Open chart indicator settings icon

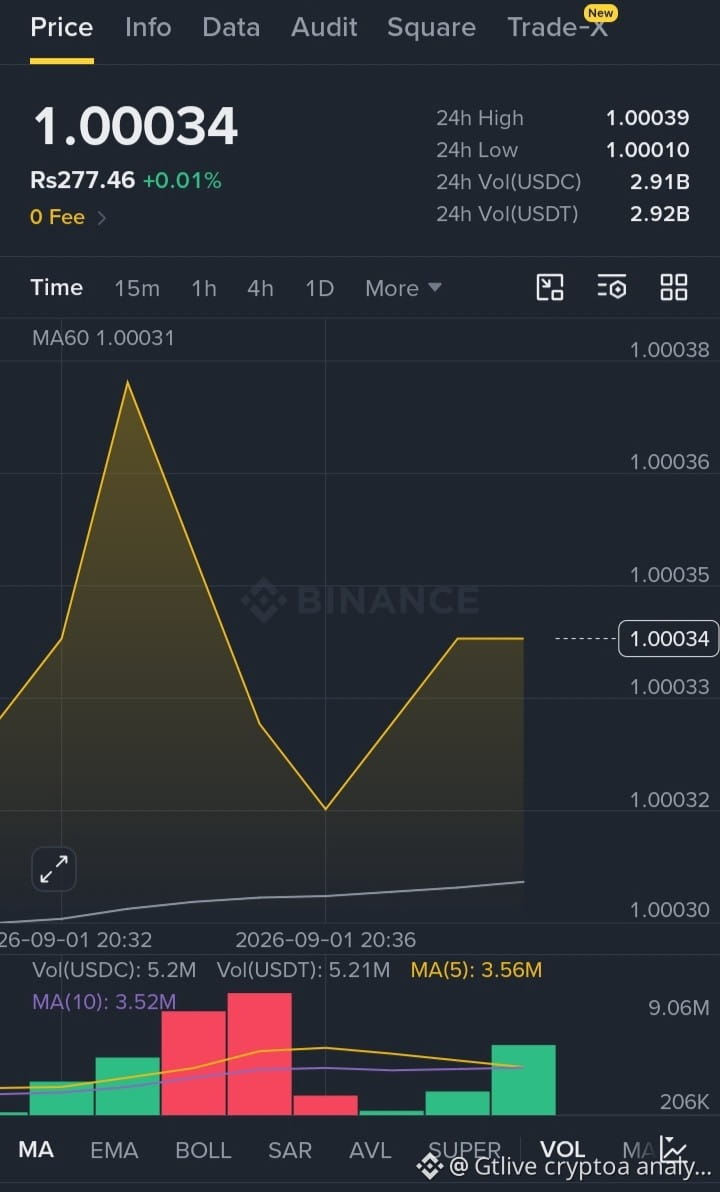tap(612, 287)
